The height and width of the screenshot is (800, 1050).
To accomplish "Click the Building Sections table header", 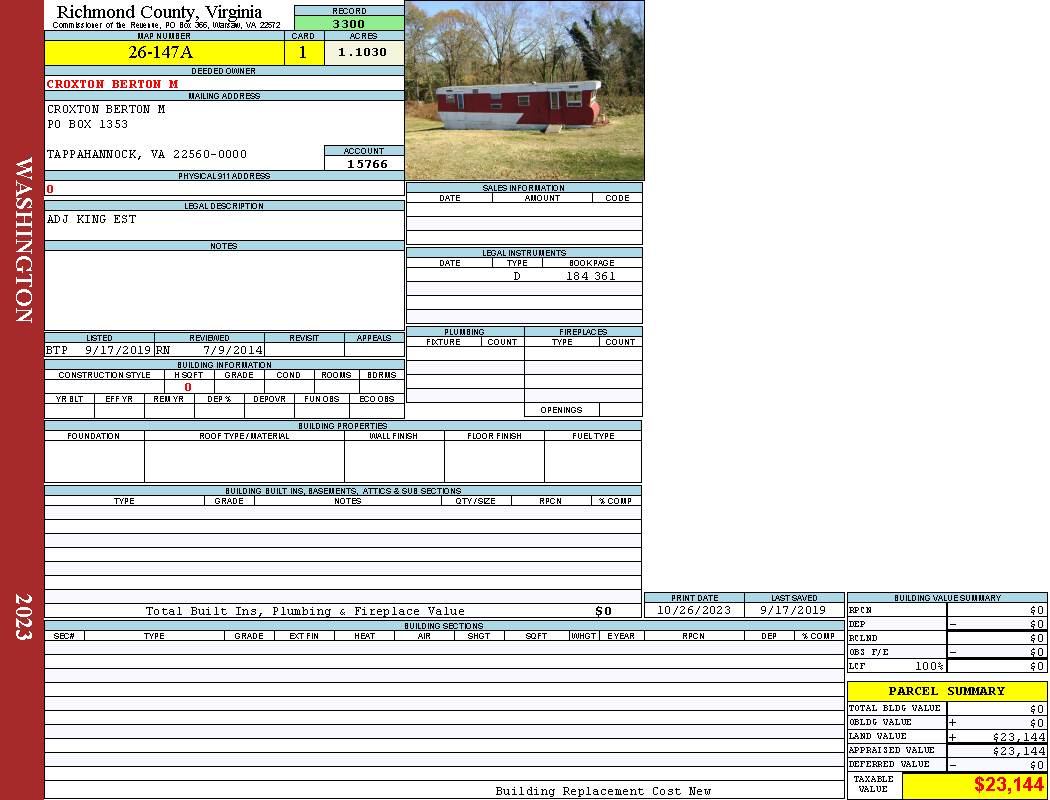I will click(x=443, y=626).
